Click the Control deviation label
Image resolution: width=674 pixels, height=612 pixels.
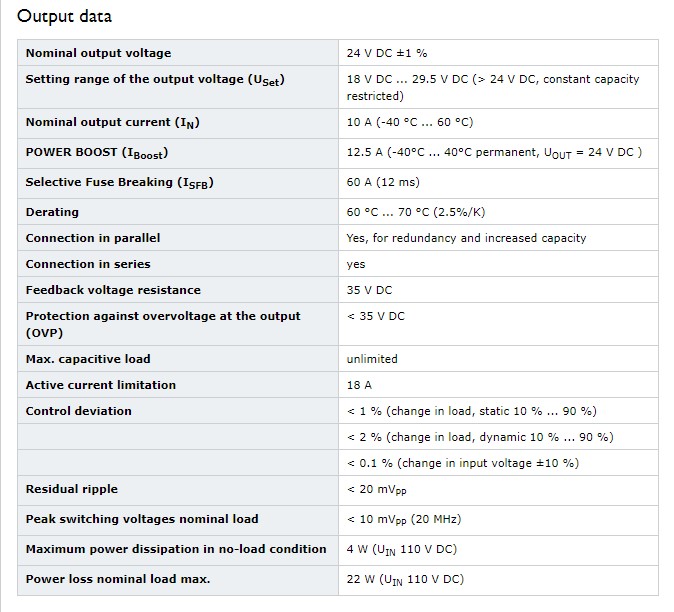[79, 411]
